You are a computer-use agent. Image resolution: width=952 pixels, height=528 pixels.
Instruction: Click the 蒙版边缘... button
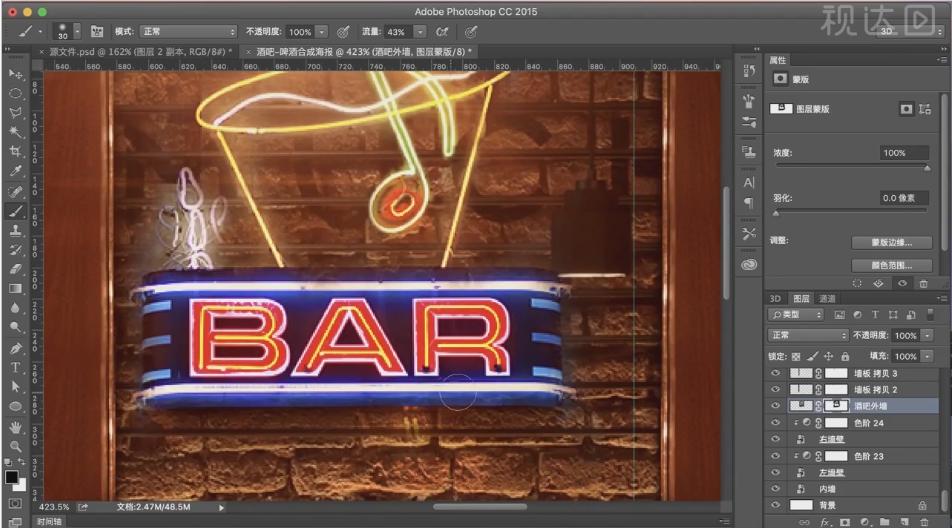click(x=892, y=242)
